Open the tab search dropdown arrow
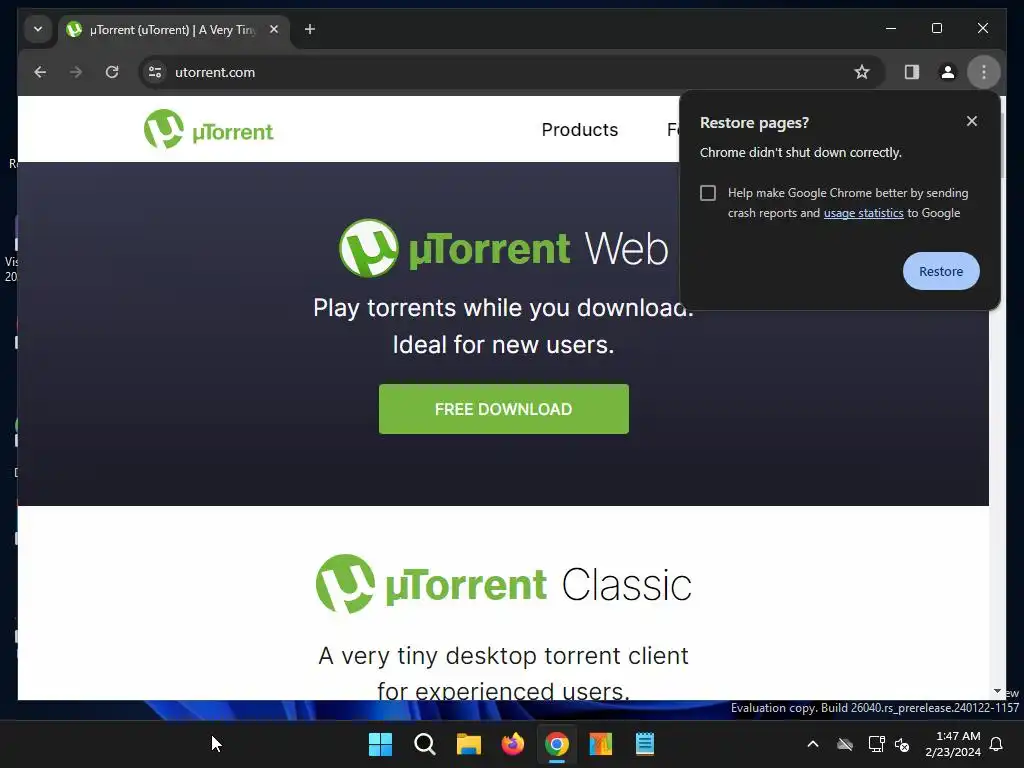This screenshot has width=1024, height=768. [x=38, y=29]
